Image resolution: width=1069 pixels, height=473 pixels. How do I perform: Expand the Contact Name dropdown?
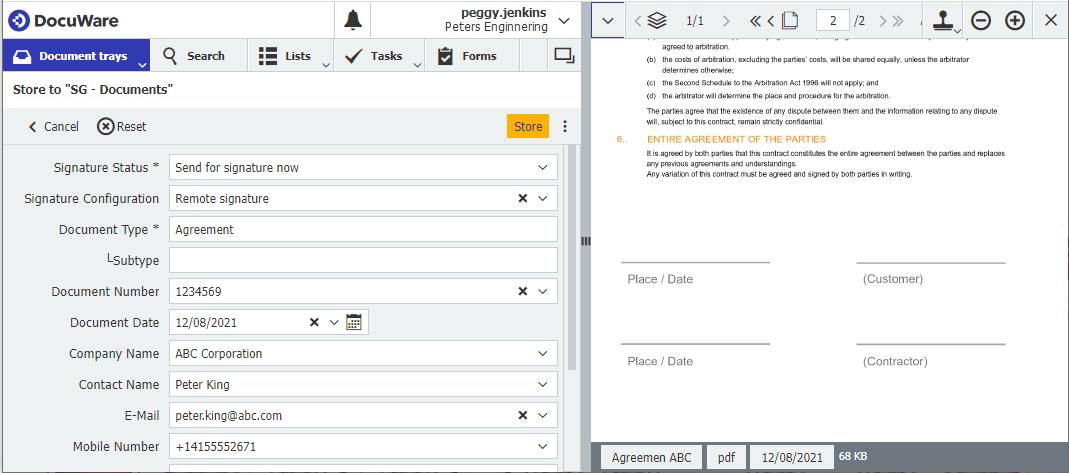(543, 384)
